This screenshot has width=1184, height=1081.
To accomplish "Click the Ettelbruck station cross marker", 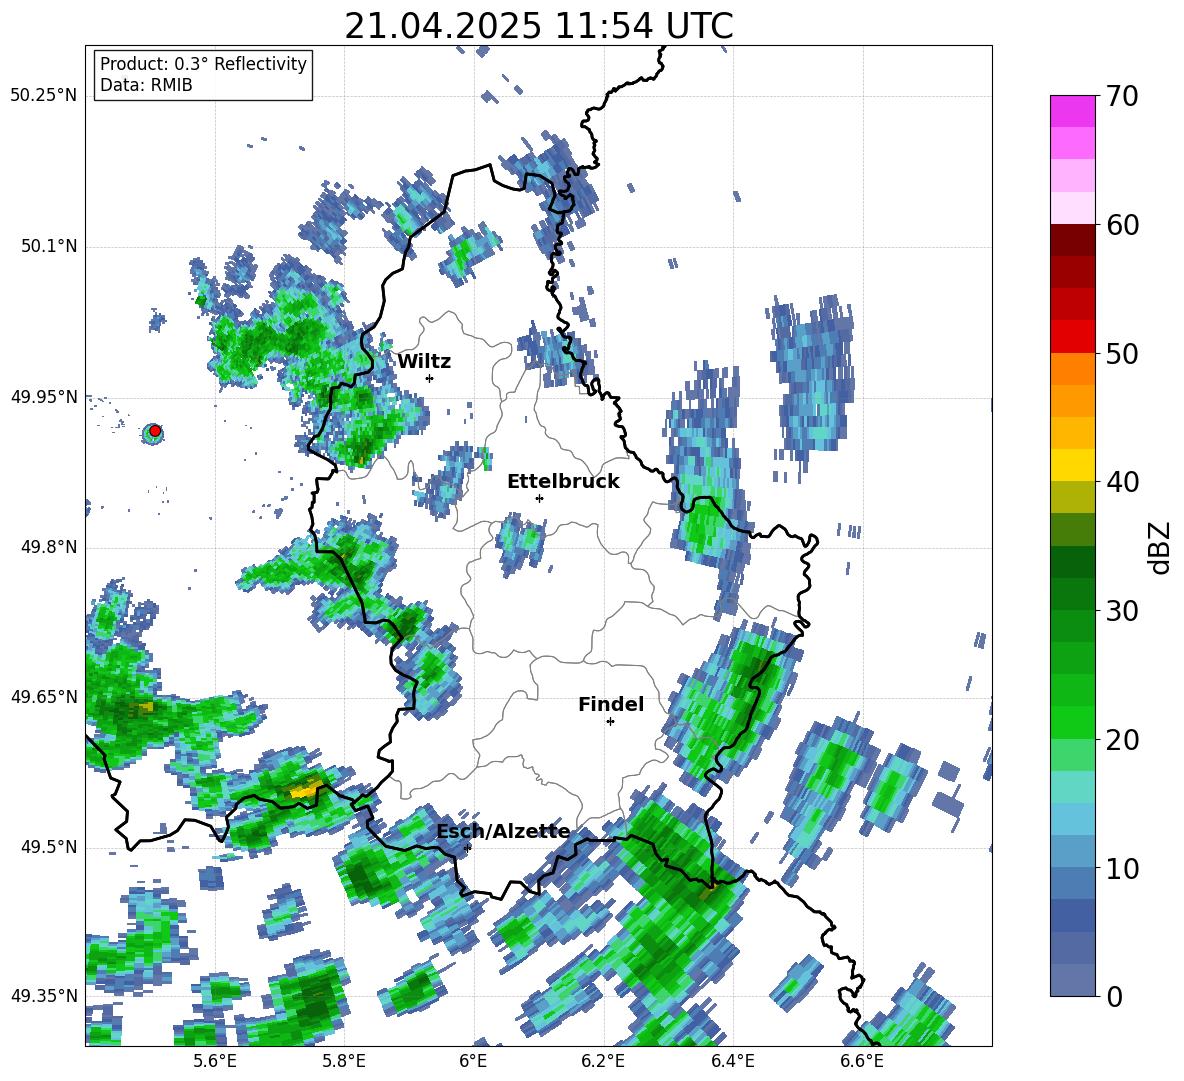I will click(x=539, y=498).
